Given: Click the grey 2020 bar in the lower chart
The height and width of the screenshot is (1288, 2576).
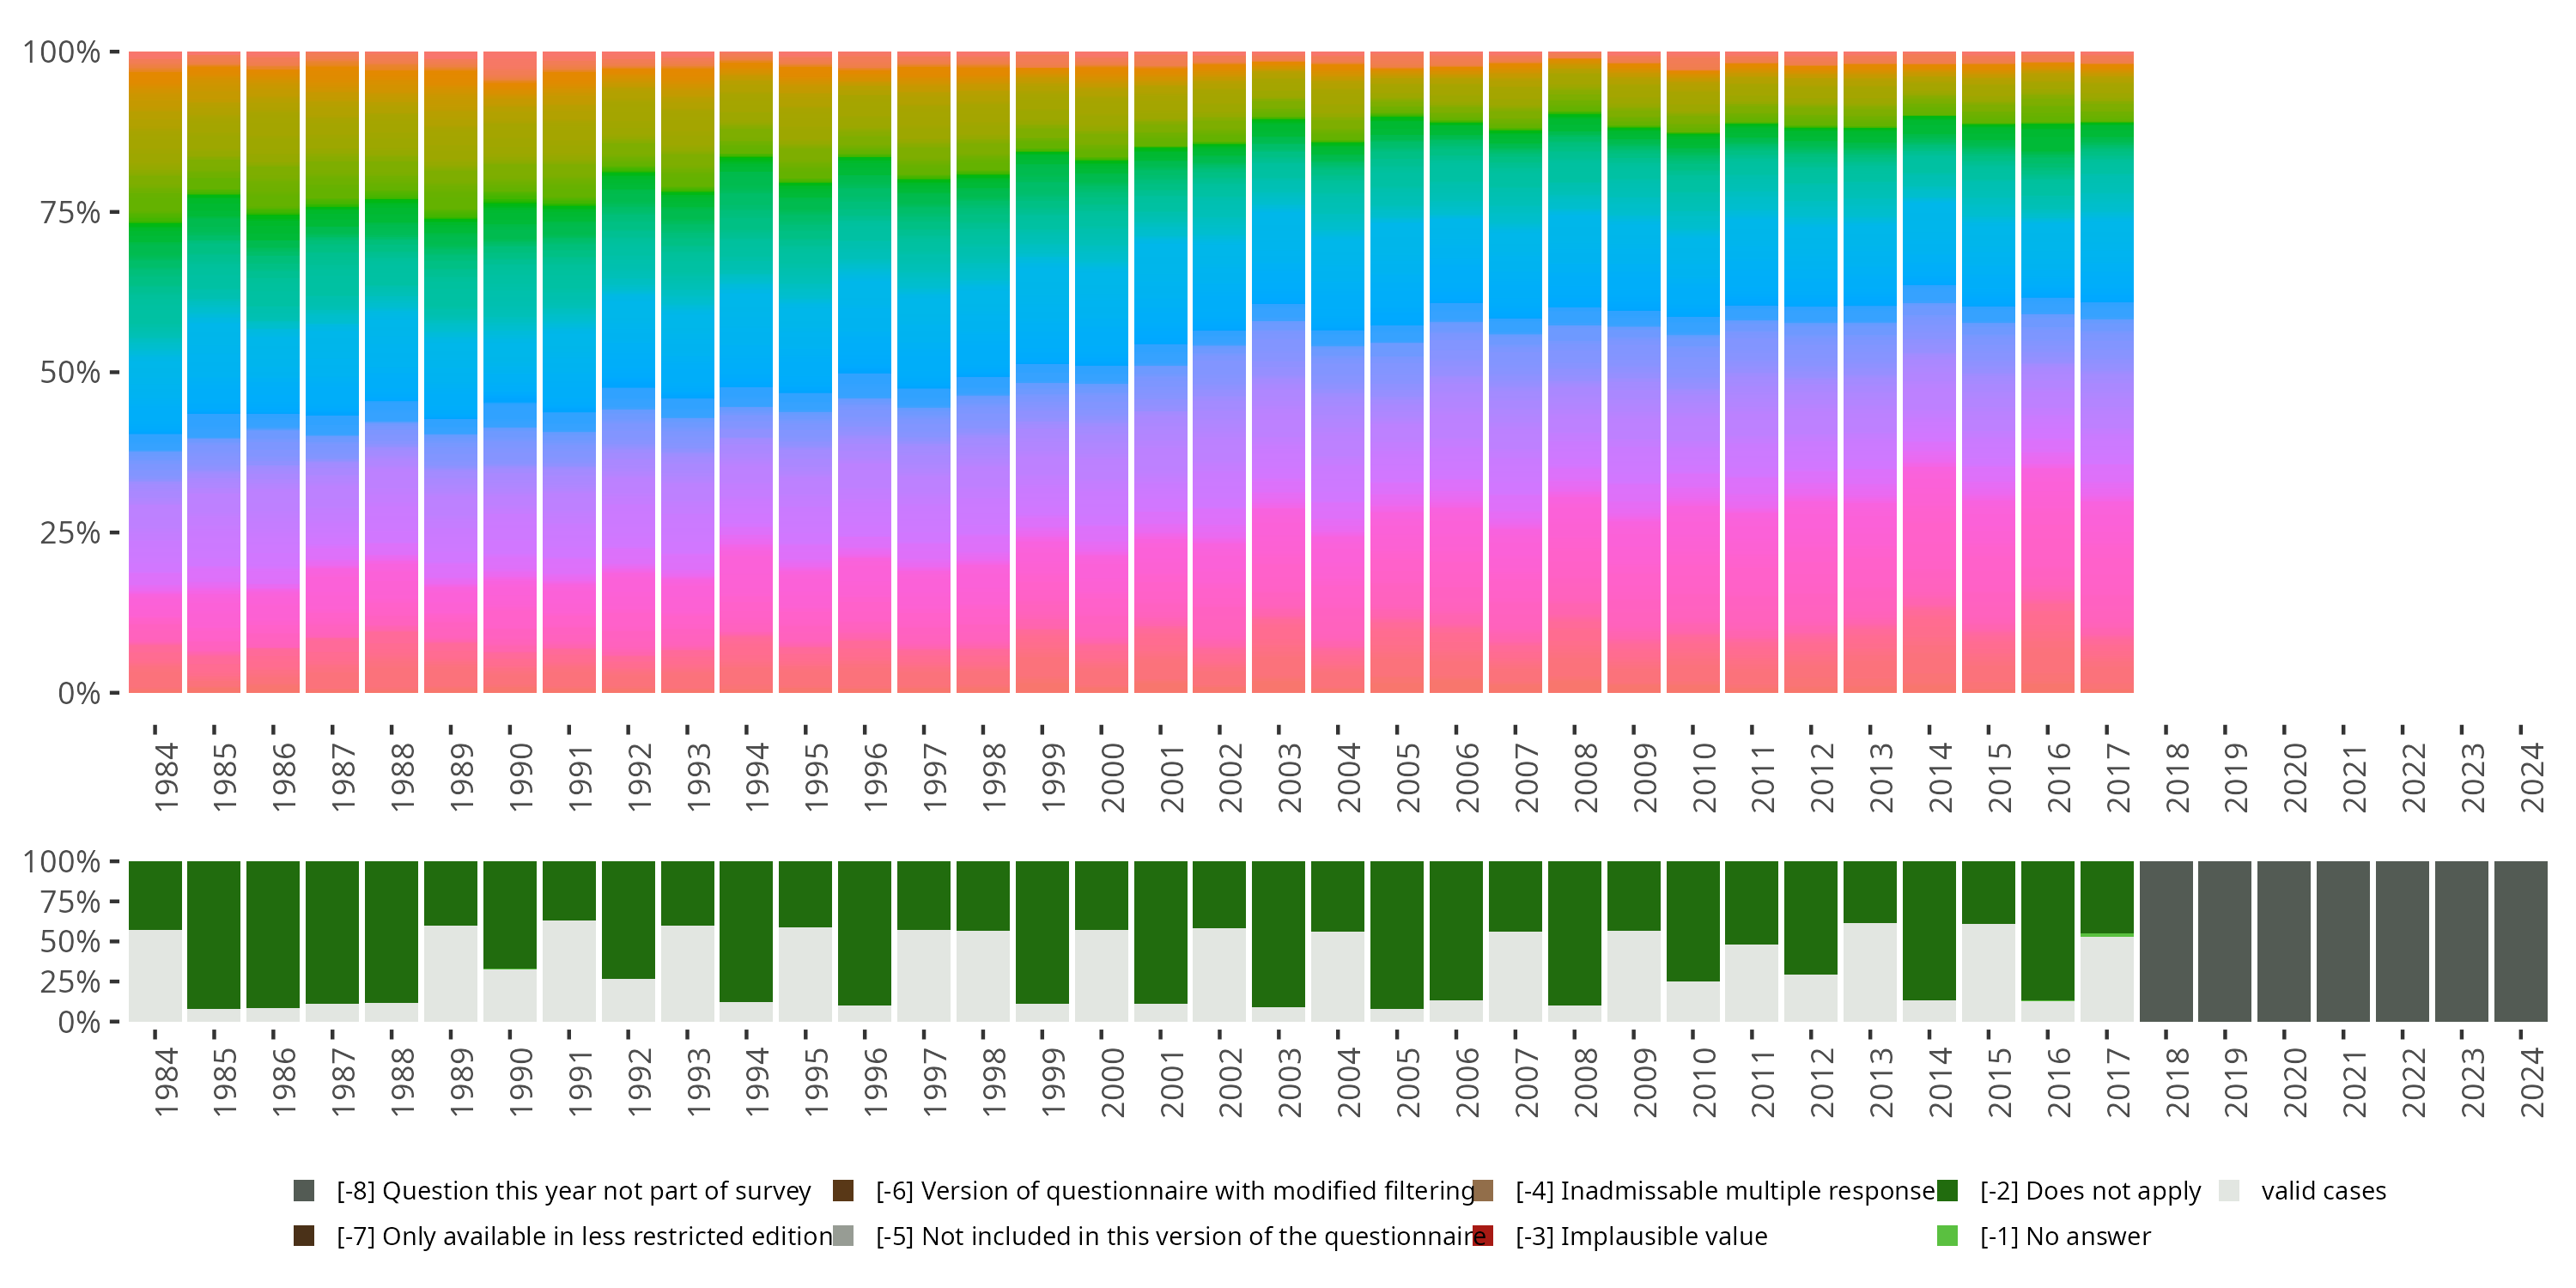Looking at the screenshot, I should pos(2284,941).
